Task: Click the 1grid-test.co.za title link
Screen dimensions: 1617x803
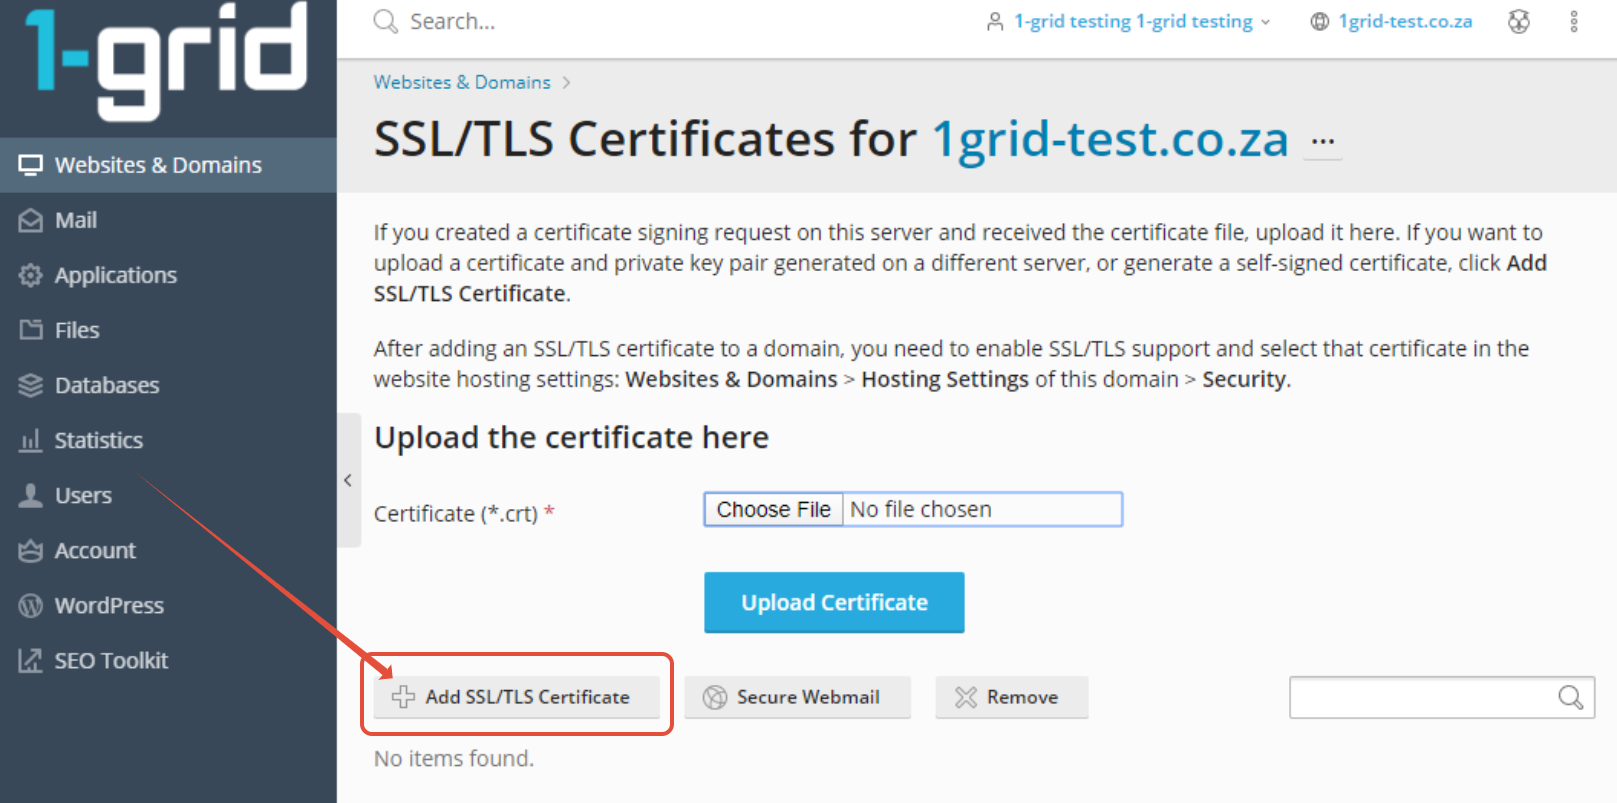Action: [1110, 139]
